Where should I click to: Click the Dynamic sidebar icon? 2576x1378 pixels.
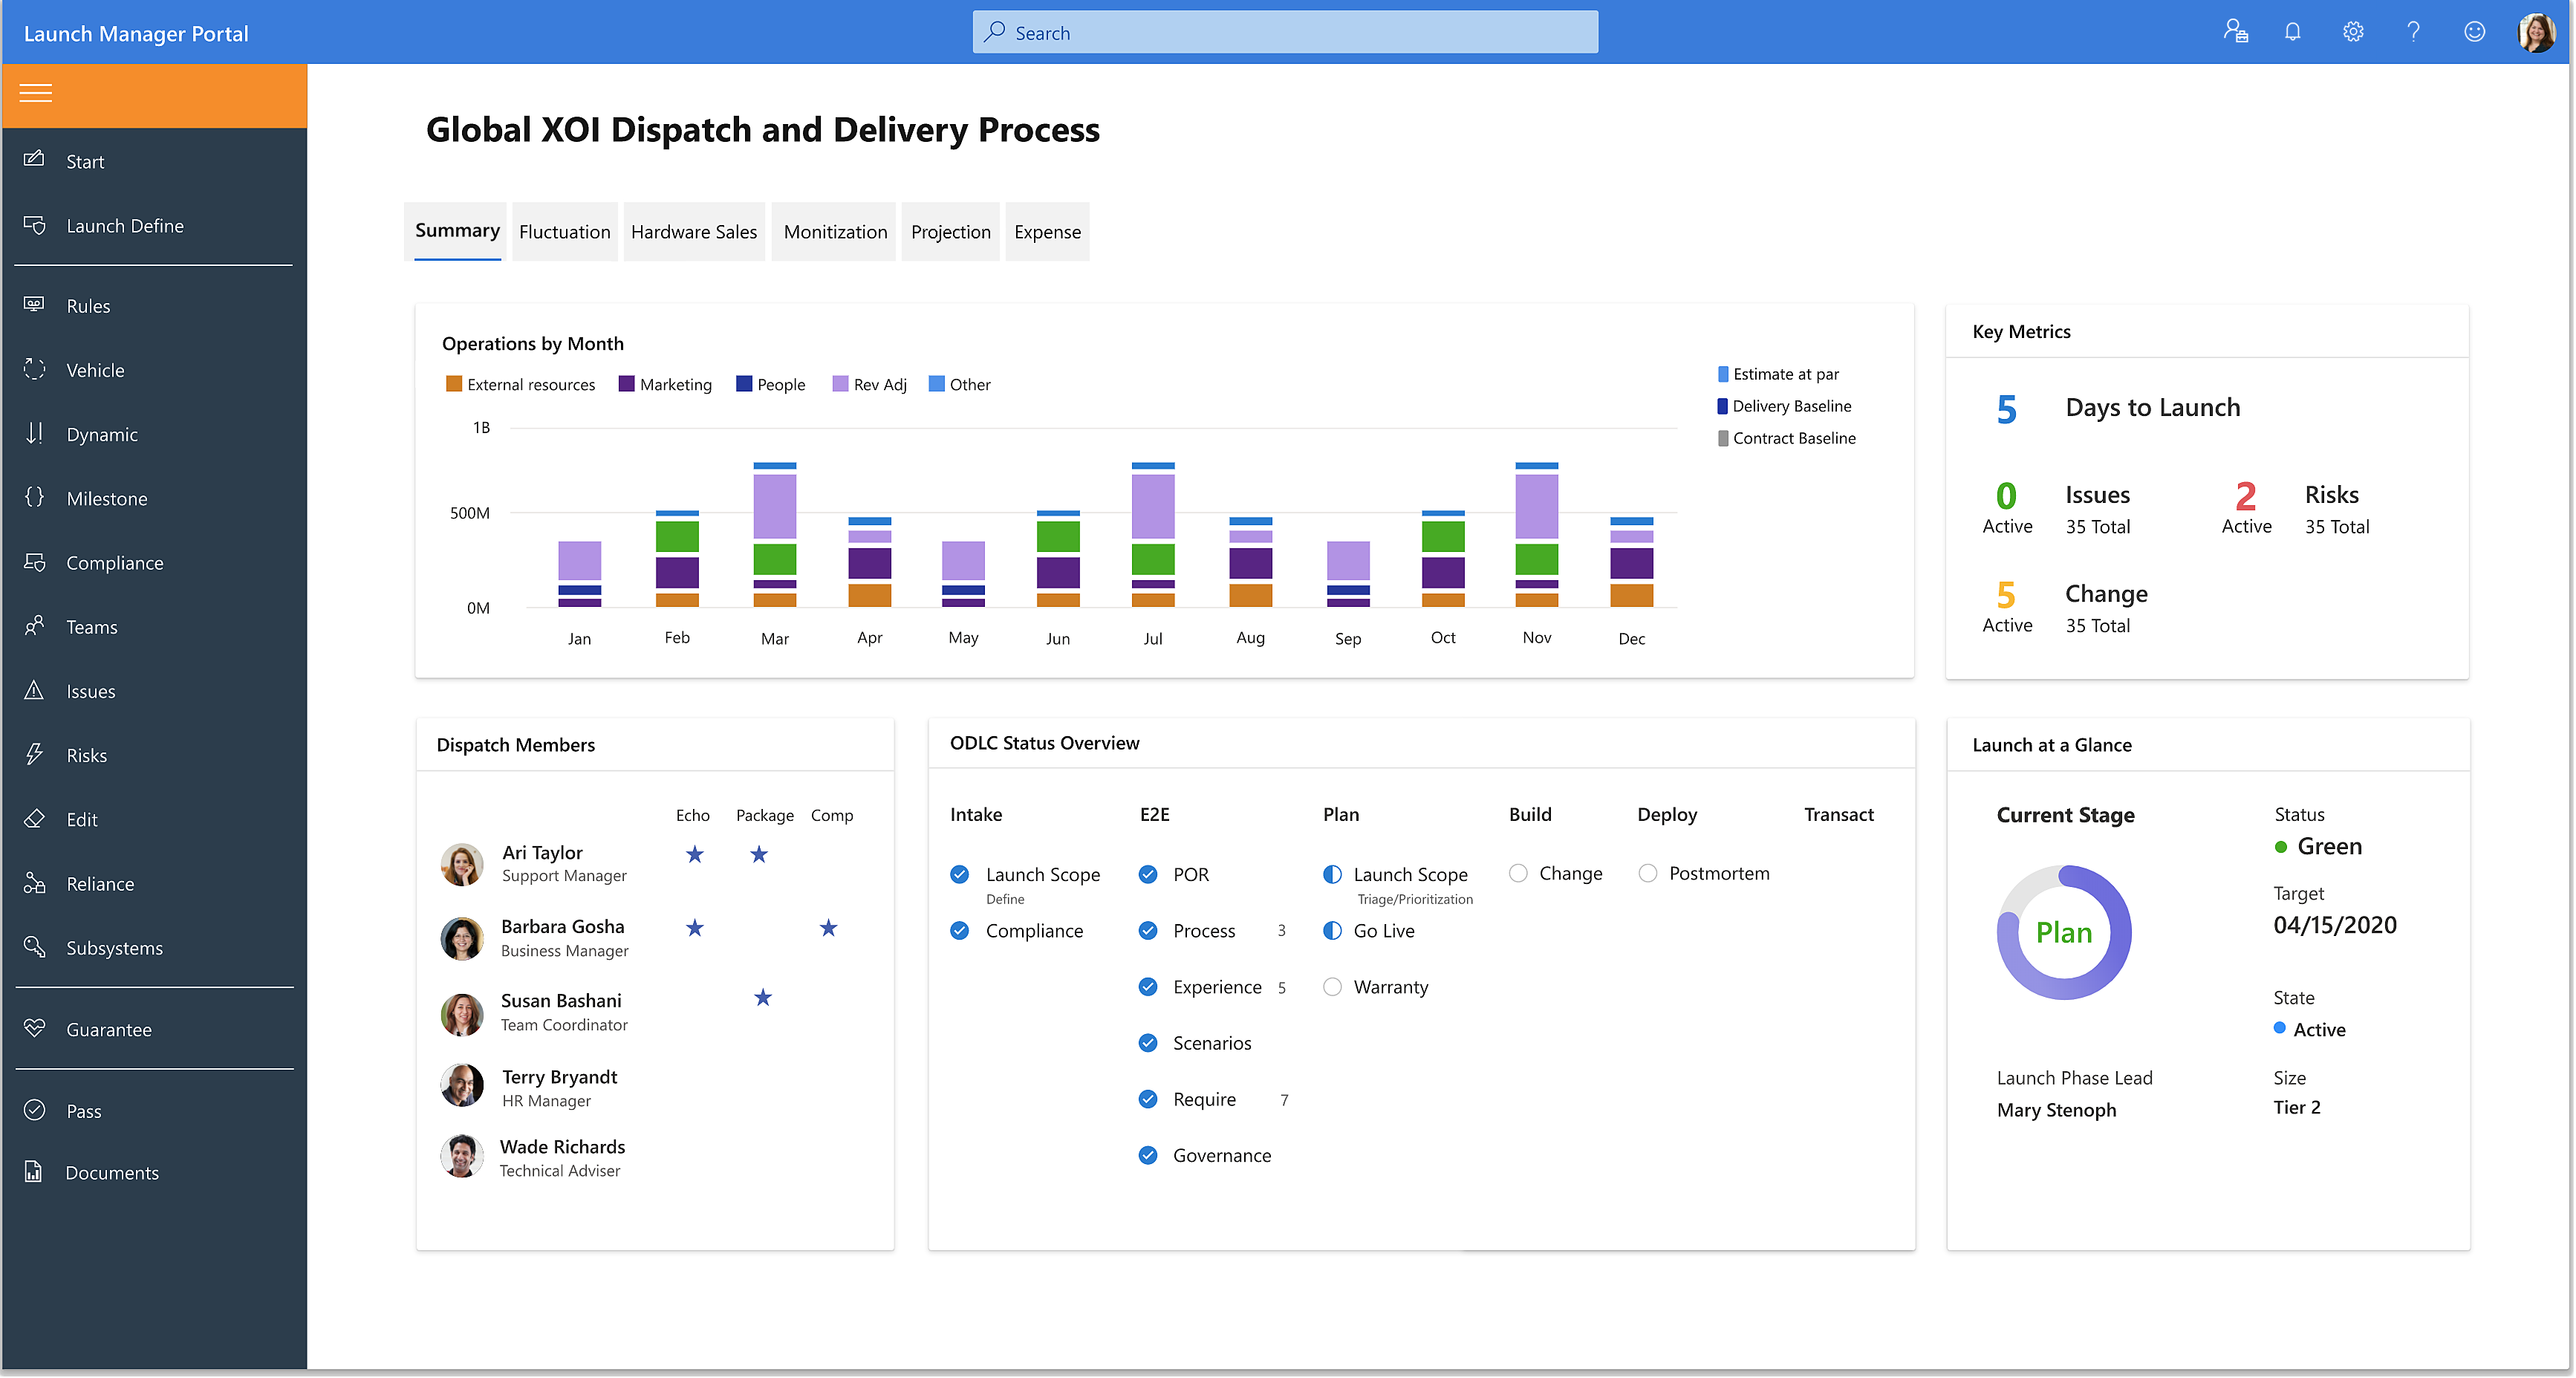(34, 433)
